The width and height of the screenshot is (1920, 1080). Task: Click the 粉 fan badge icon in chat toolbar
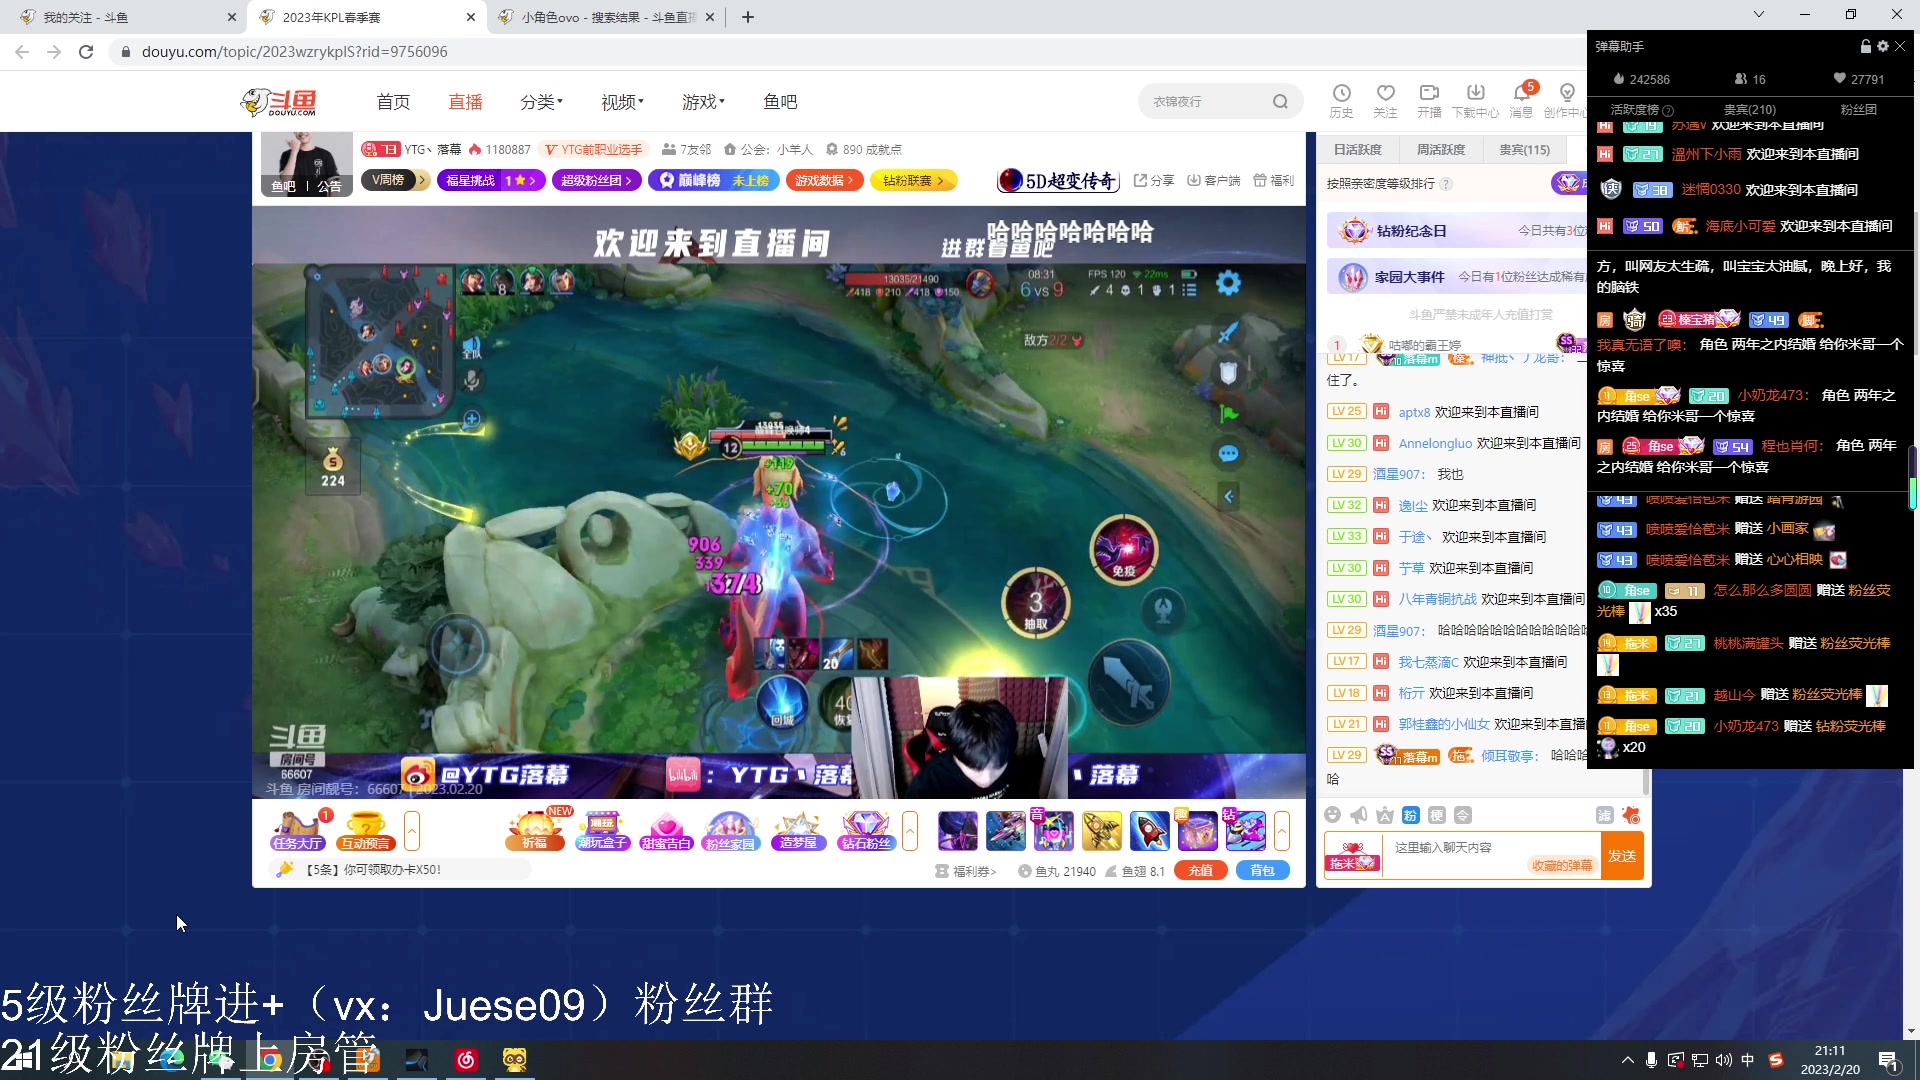click(1410, 815)
